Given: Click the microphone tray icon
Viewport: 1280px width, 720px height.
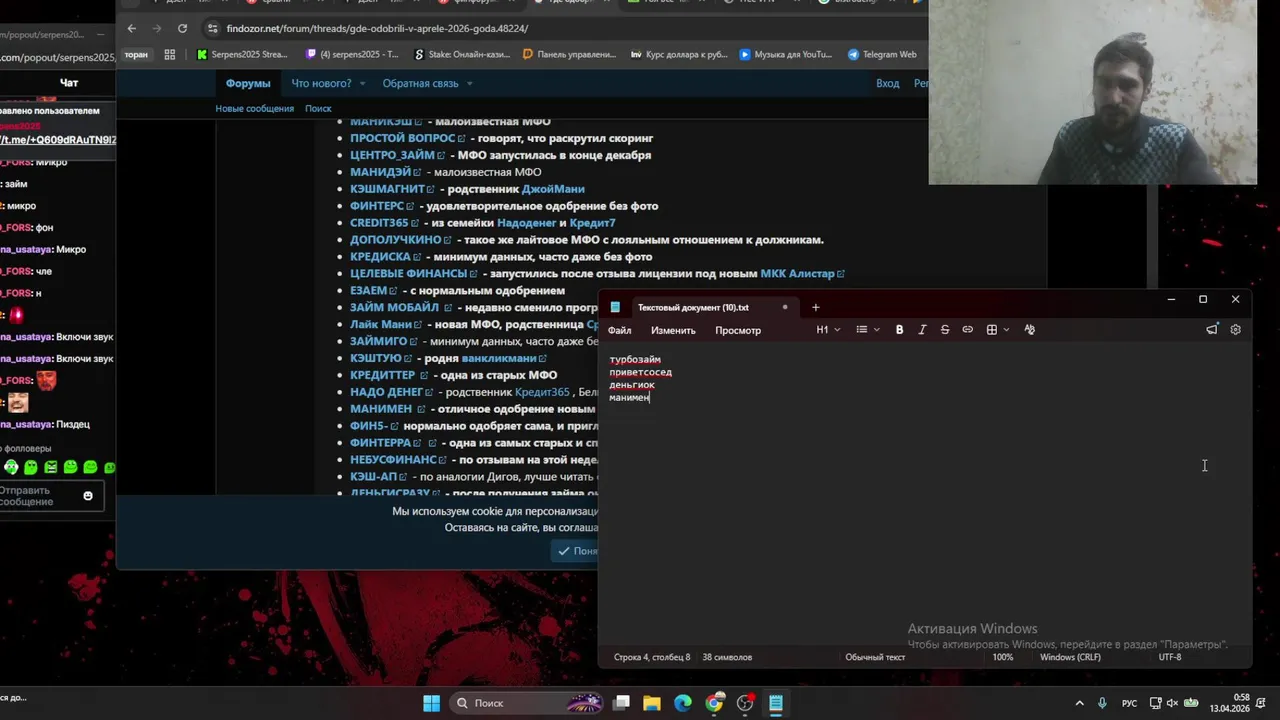Looking at the screenshot, I should [1102, 703].
